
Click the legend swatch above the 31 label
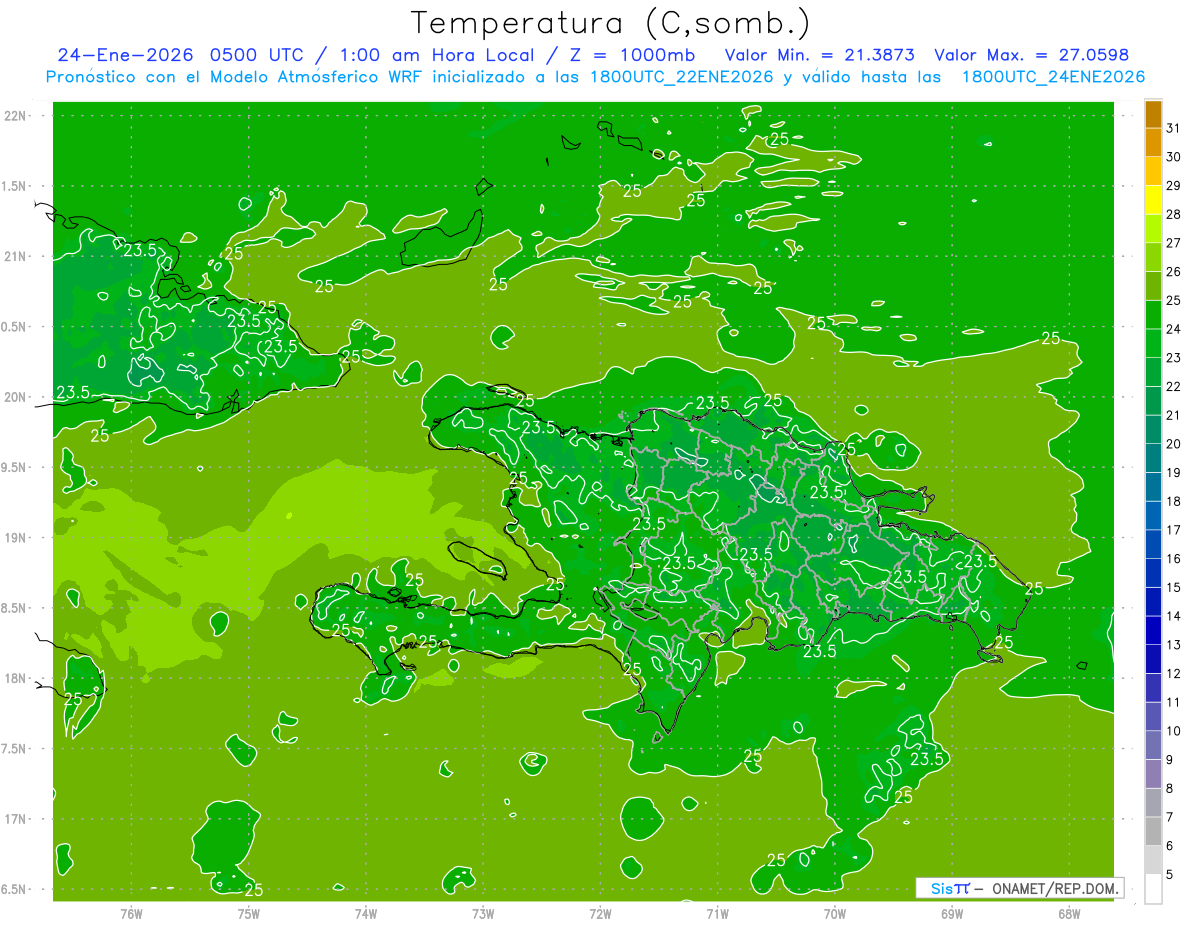point(1153,114)
